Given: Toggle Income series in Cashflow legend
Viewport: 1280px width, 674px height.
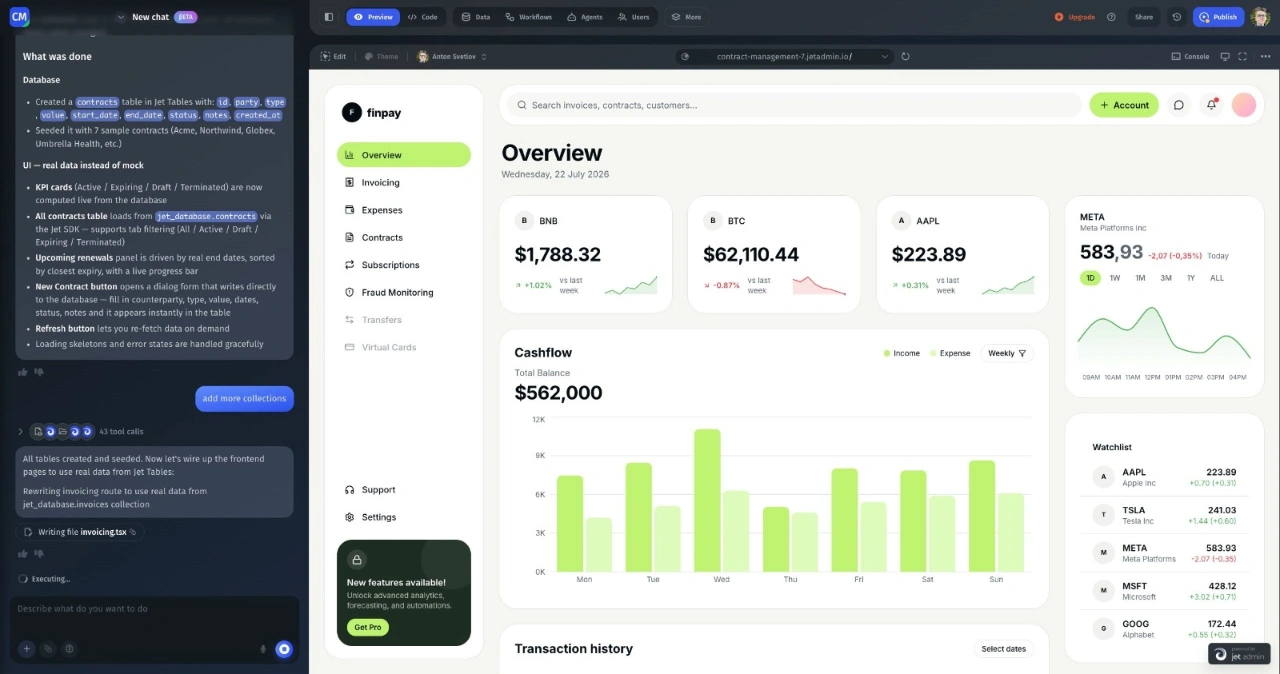Looking at the screenshot, I should click(902, 353).
